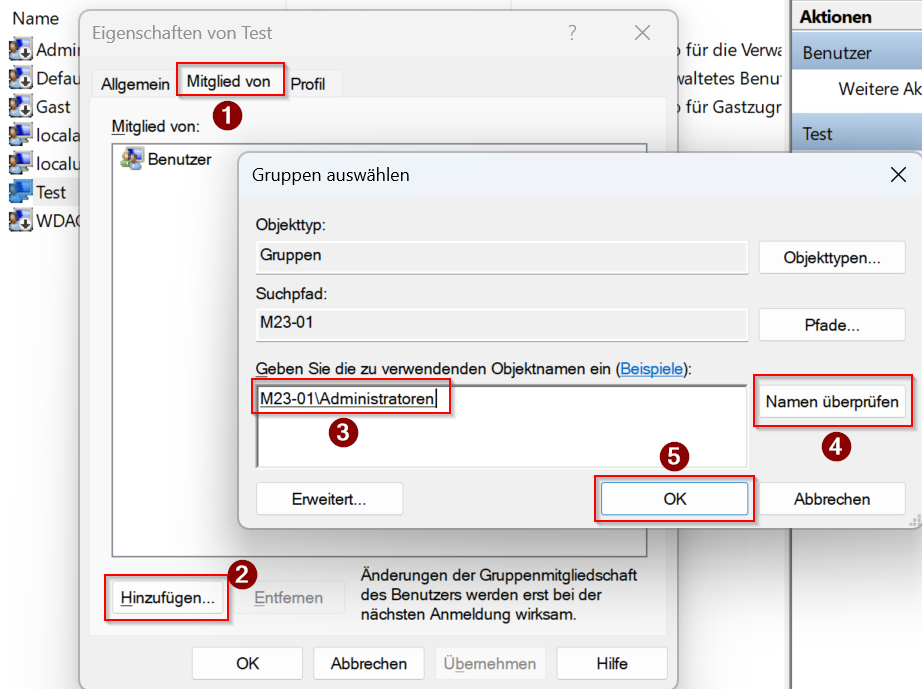Open Erweitert advanced search

click(x=329, y=498)
